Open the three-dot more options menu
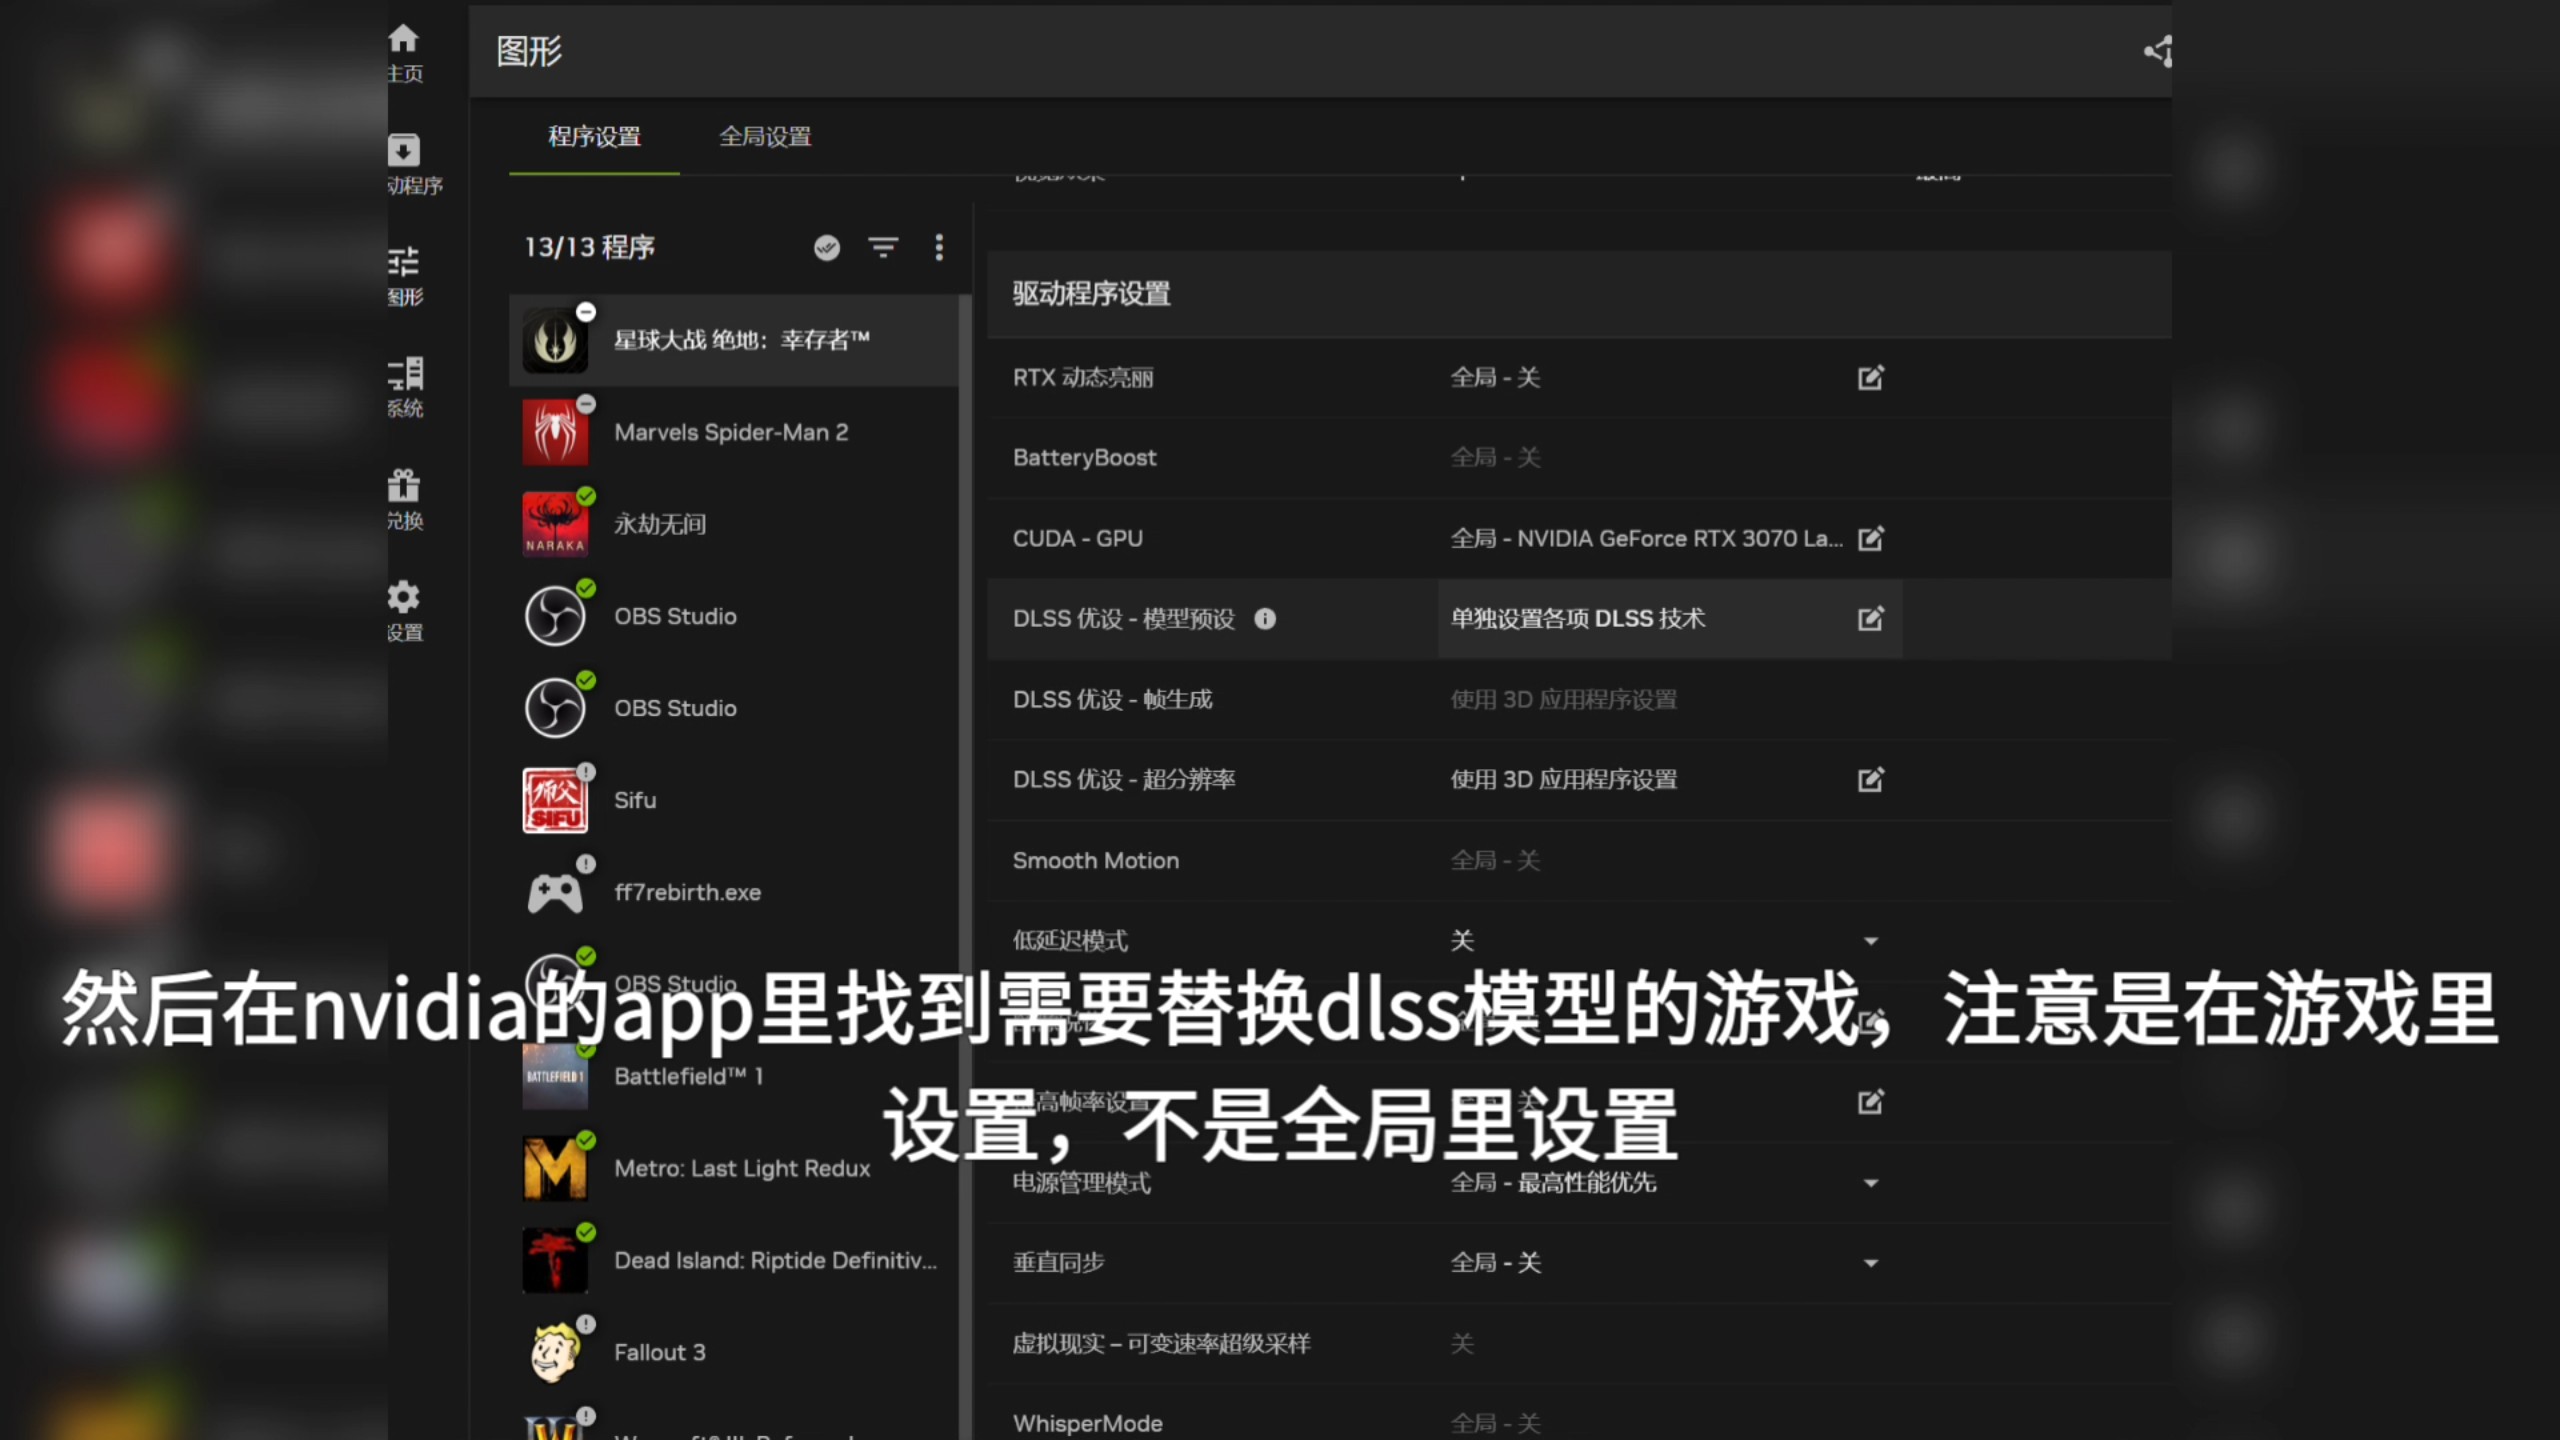Image resolution: width=2560 pixels, height=1440 pixels. pos(939,247)
